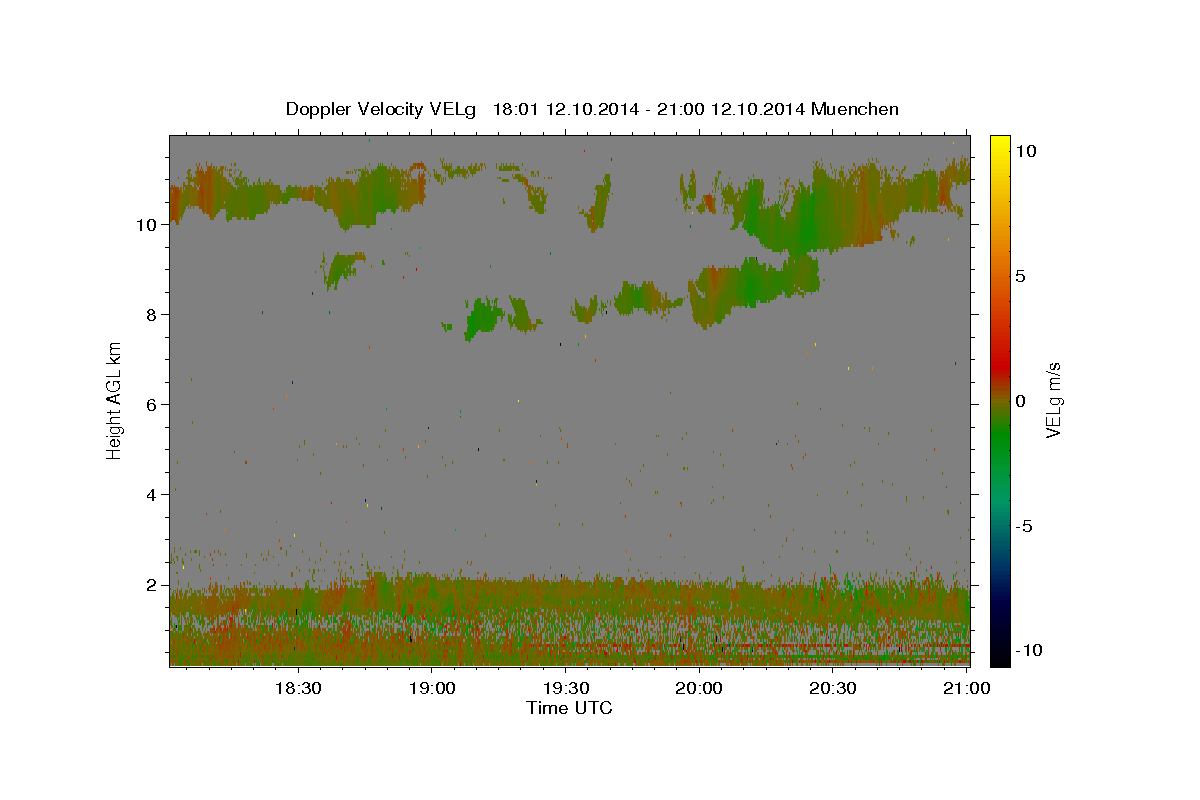This screenshot has height=800, width=1200.
Task: Click the colorbar label '10'
Action: (x=1025, y=151)
